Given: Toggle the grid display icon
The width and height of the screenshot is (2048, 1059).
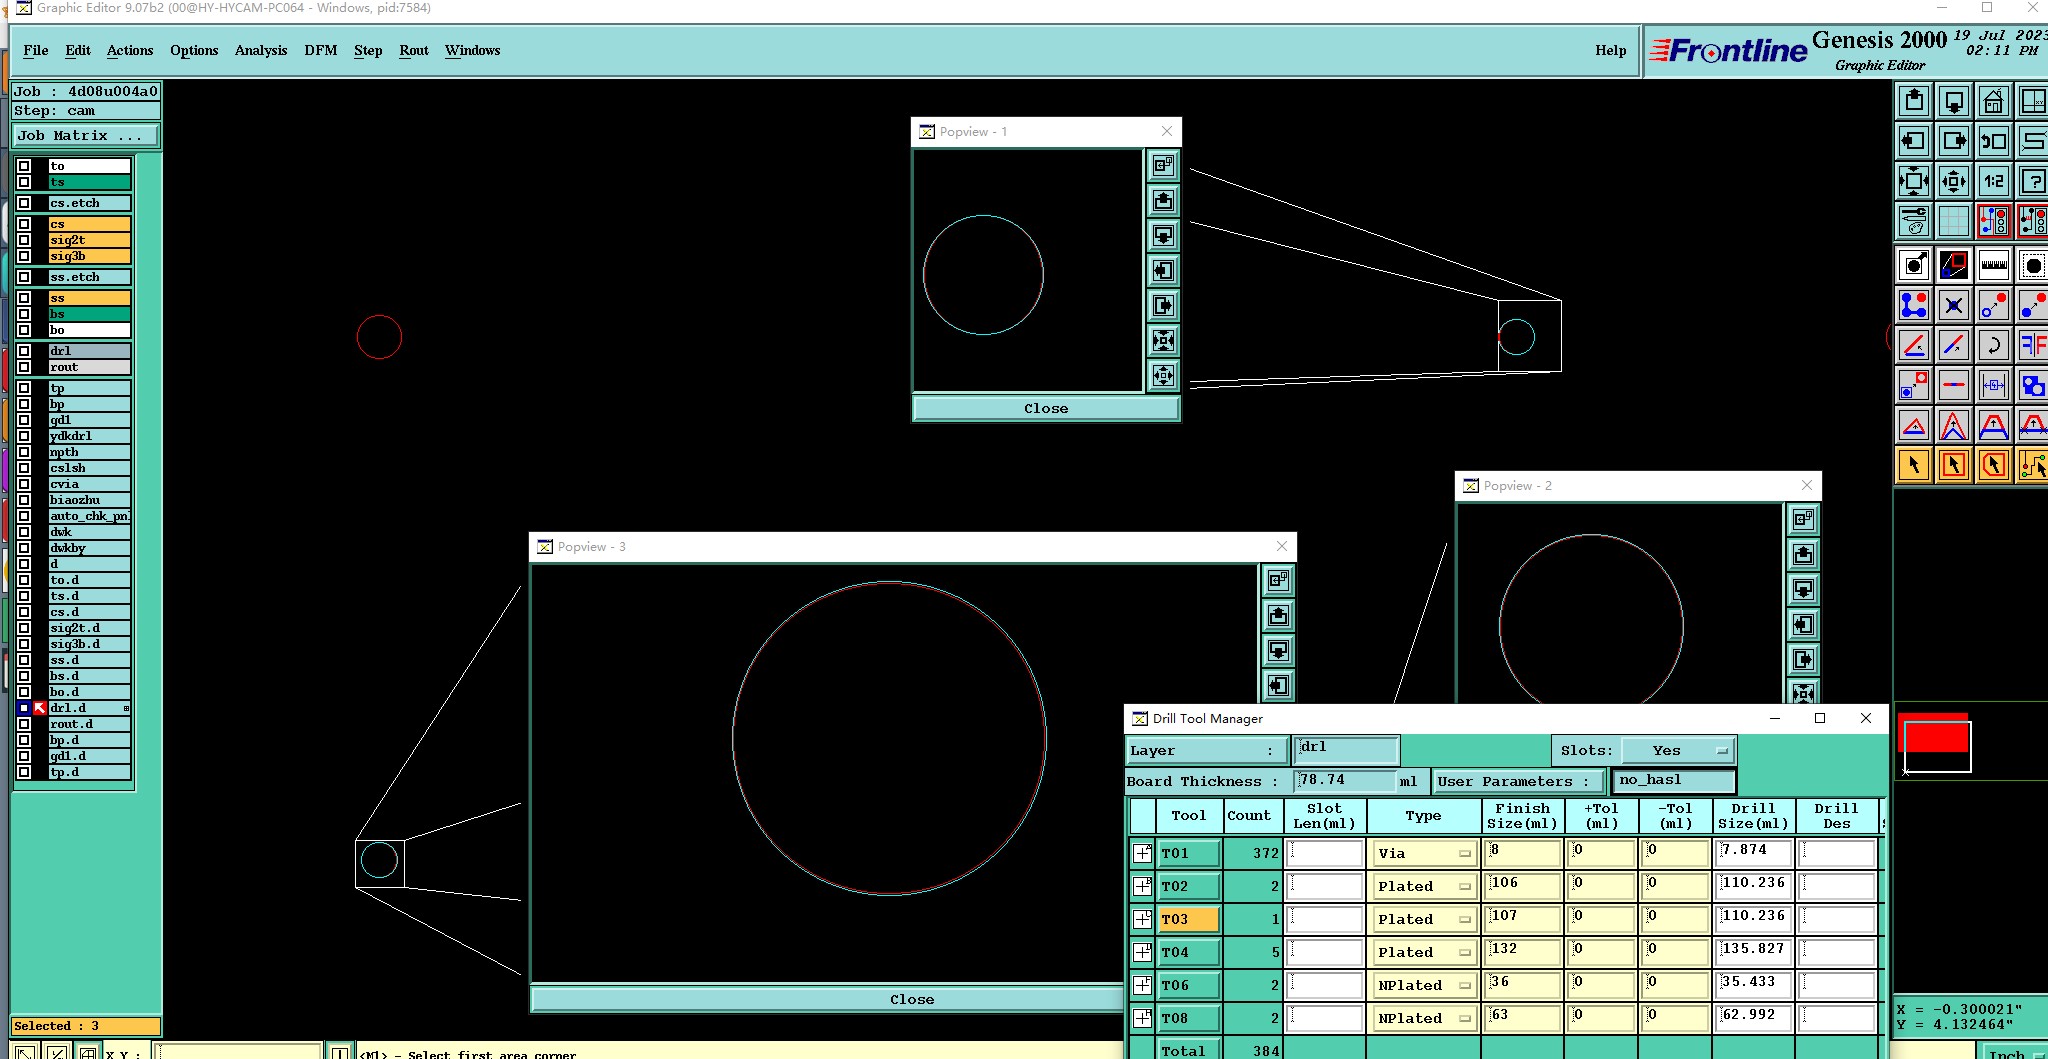Looking at the screenshot, I should click(1954, 220).
